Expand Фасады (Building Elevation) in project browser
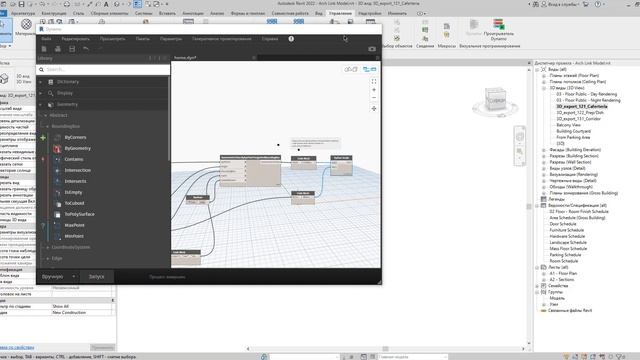This screenshot has width=640, height=360. point(544,150)
